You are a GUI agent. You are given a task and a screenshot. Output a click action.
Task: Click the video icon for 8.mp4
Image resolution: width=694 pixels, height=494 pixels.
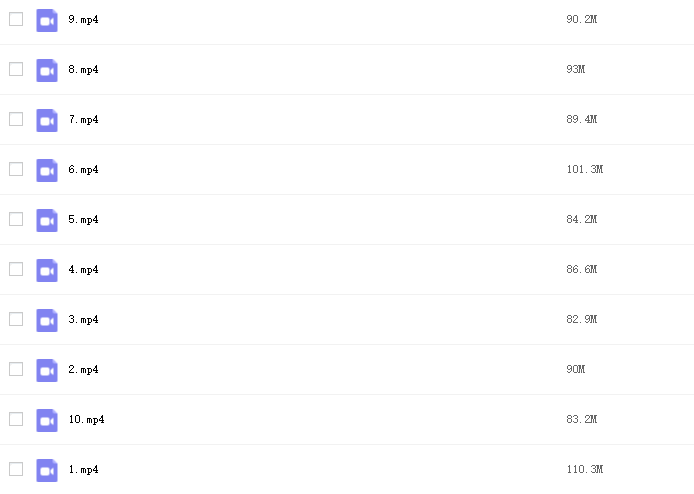point(47,70)
